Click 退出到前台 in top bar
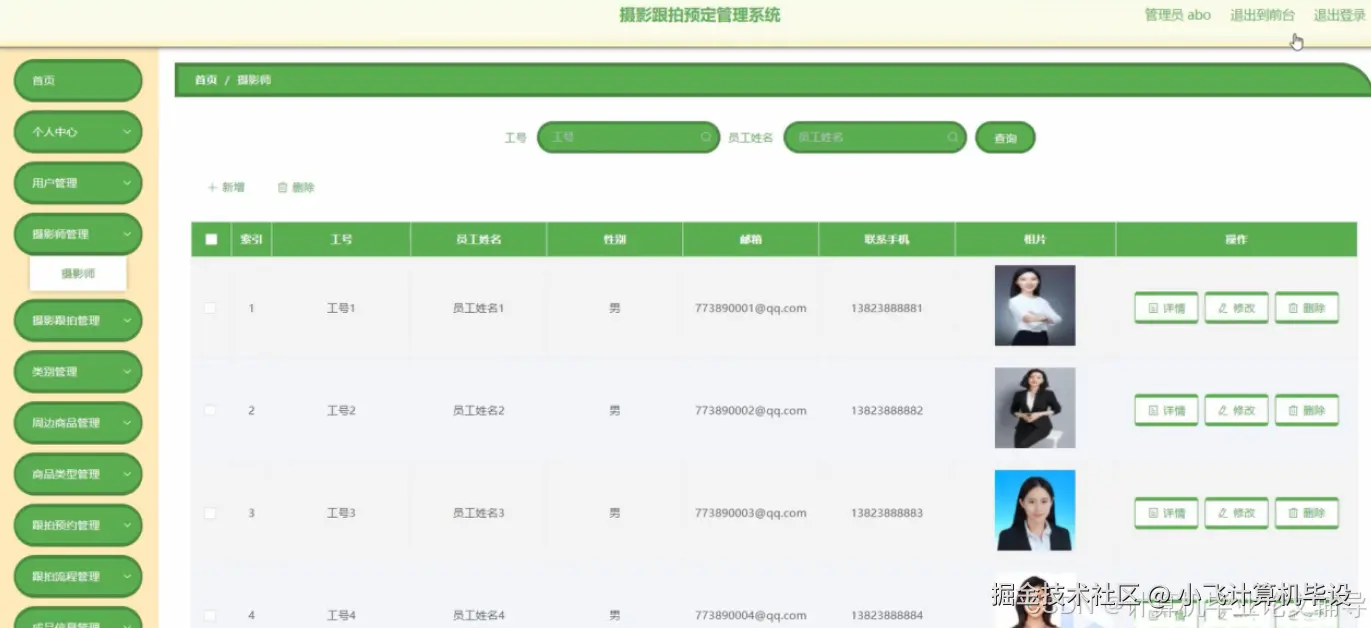The image size is (1371, 628). (1262, 15)
